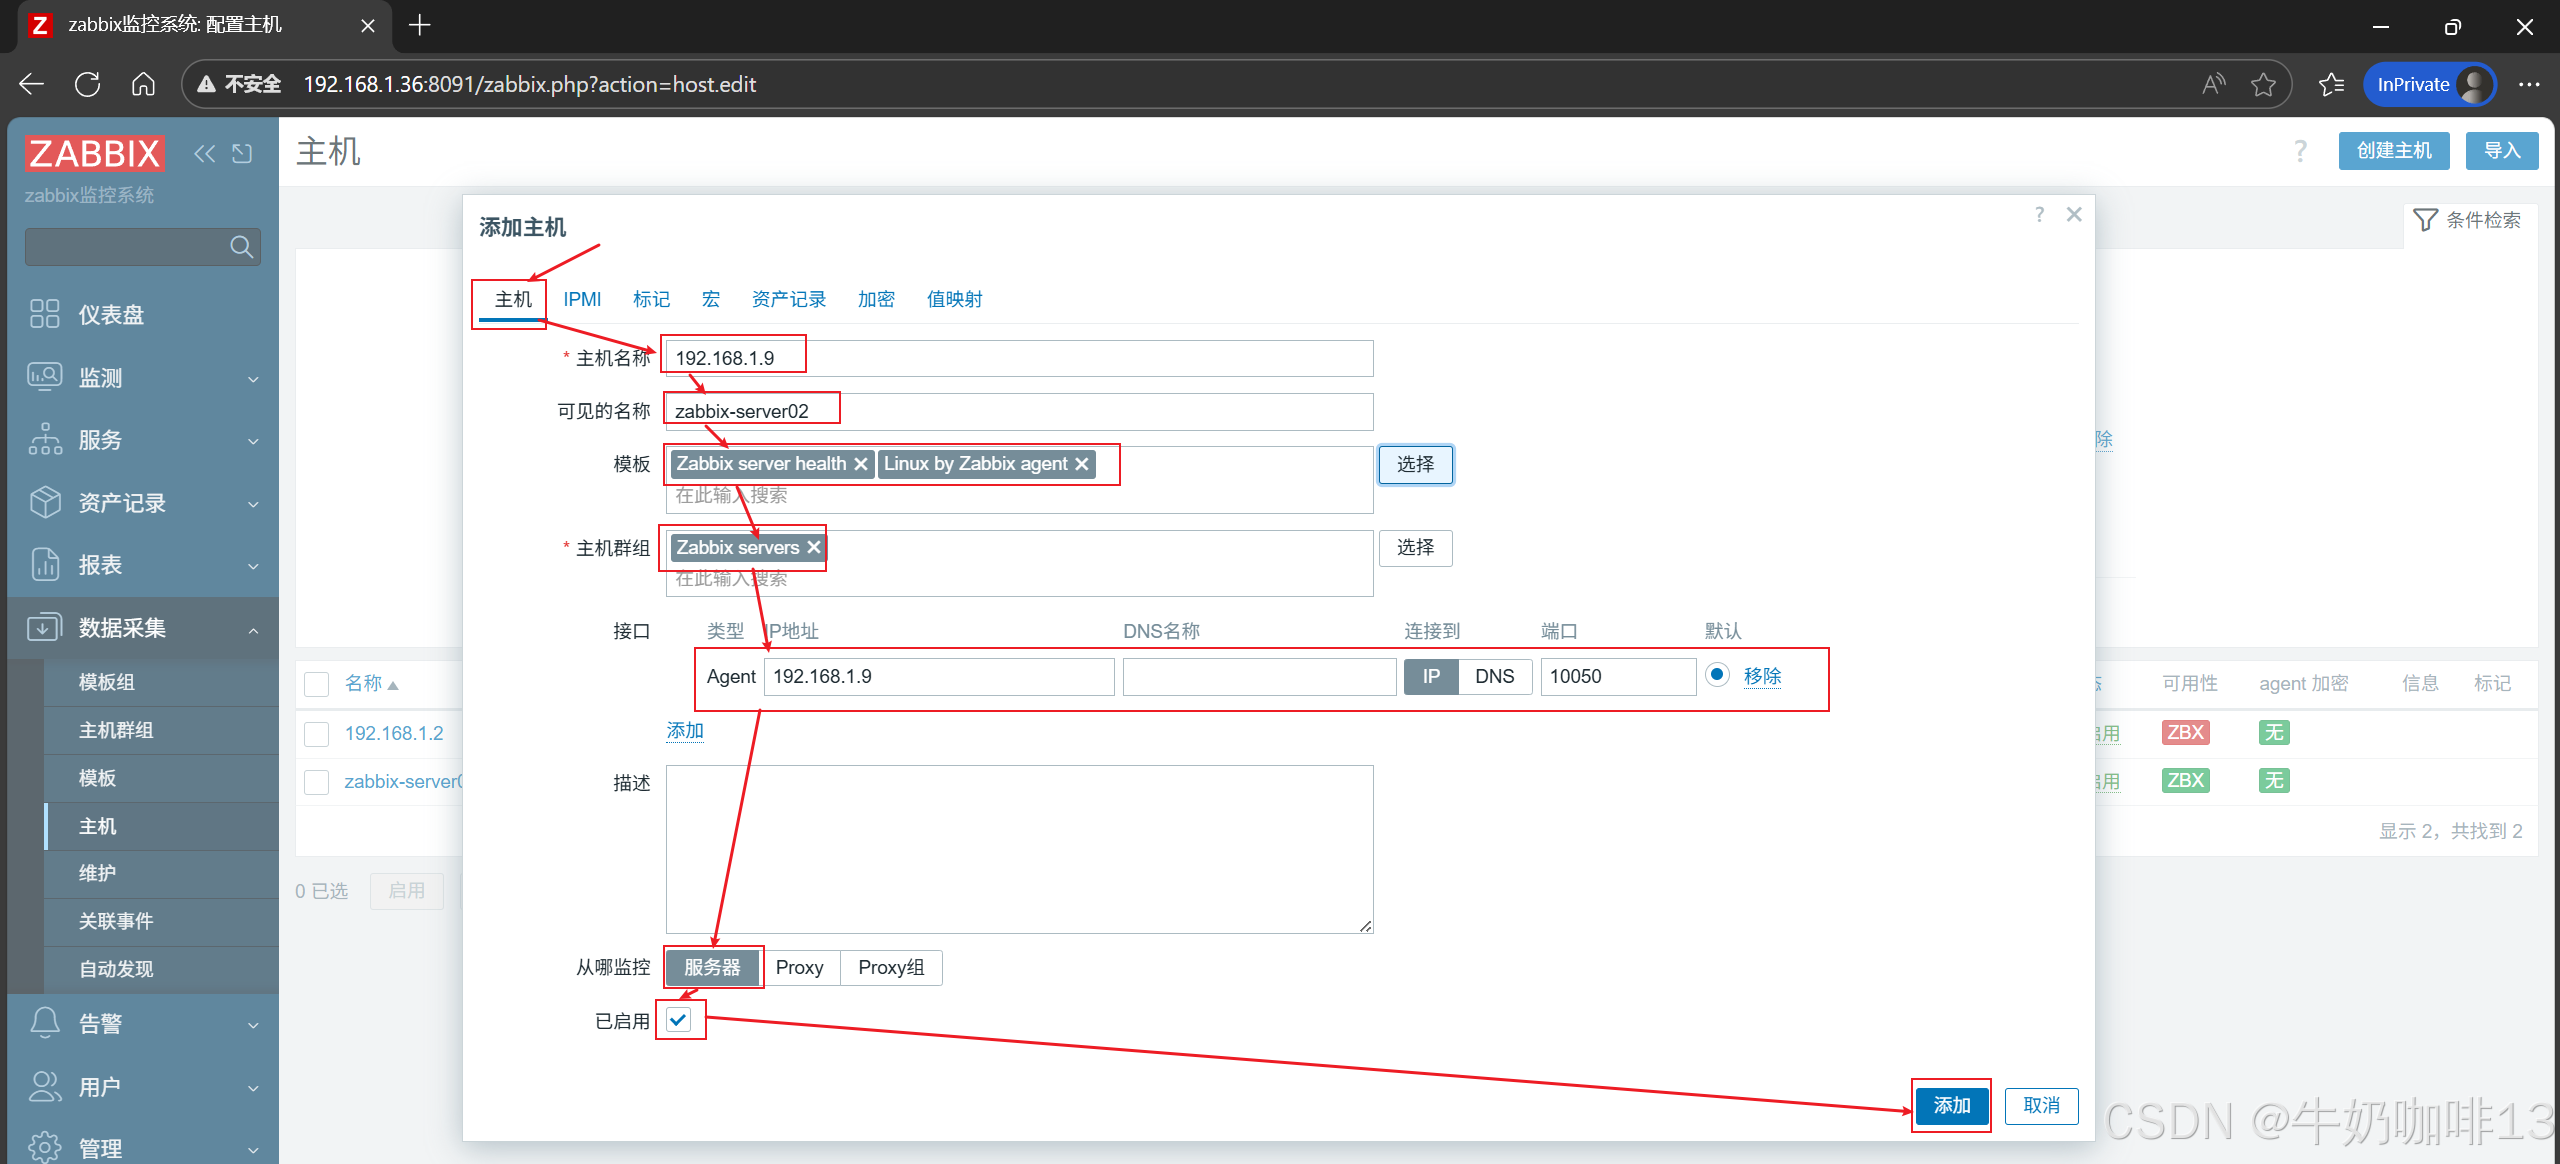Click the sidebar search magnifier icon
This screenshot has width=2560, height=1164.
click(x=241, y=246)
